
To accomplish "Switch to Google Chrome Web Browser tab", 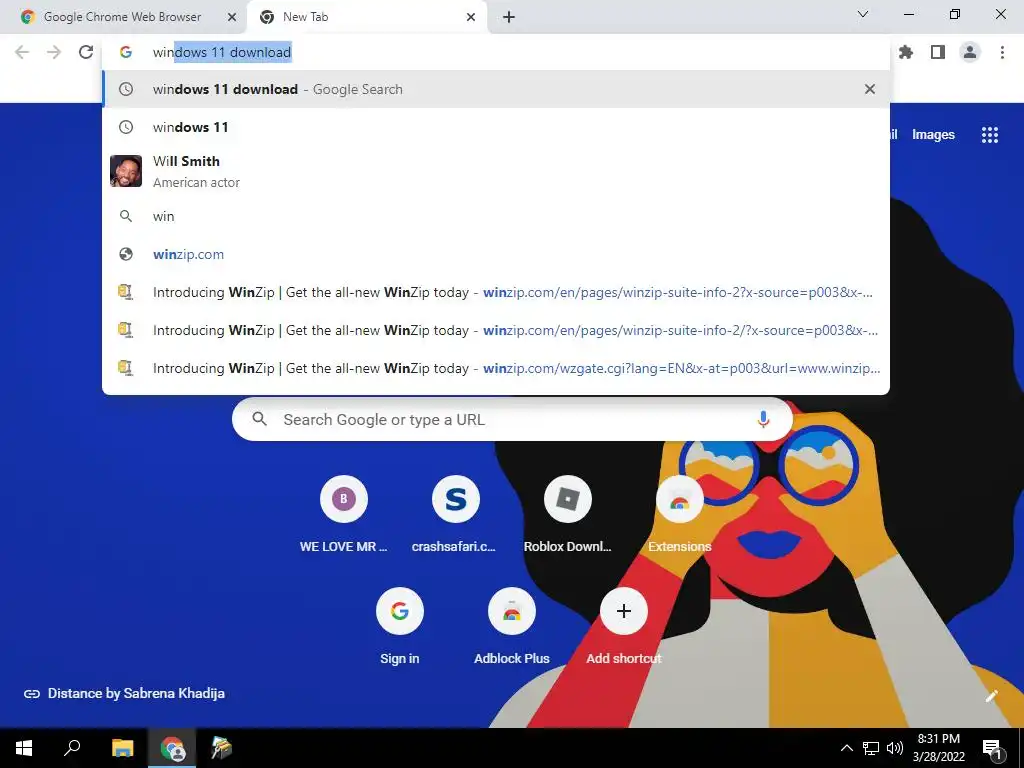I will (x=122, y=17).
